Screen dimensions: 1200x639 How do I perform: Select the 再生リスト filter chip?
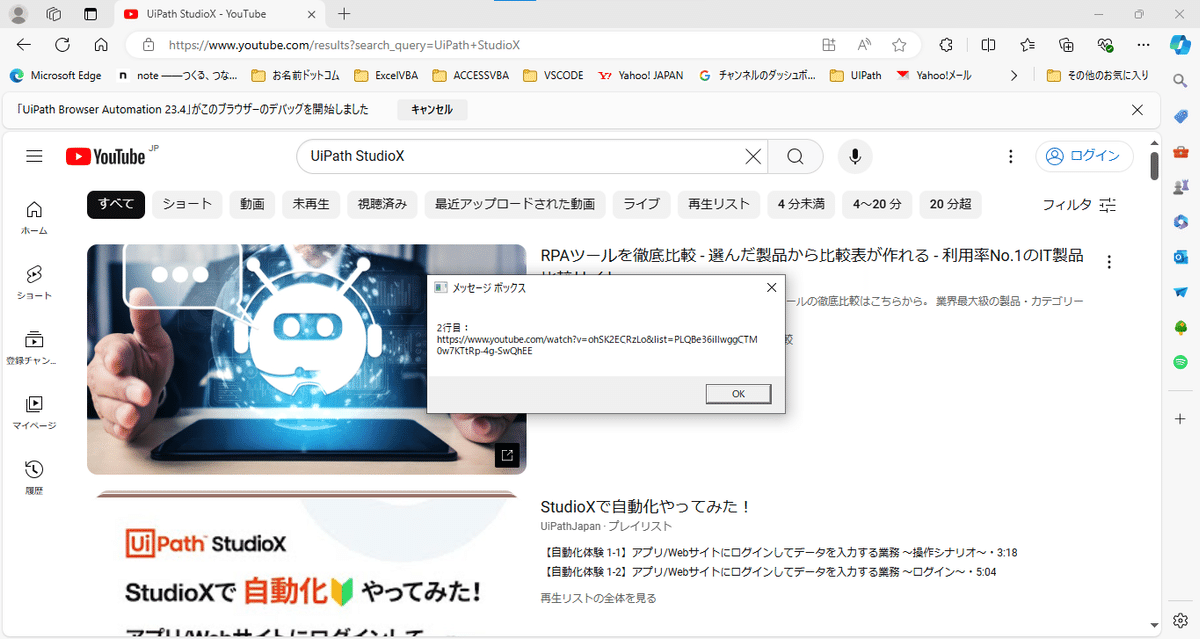(719, 204)
